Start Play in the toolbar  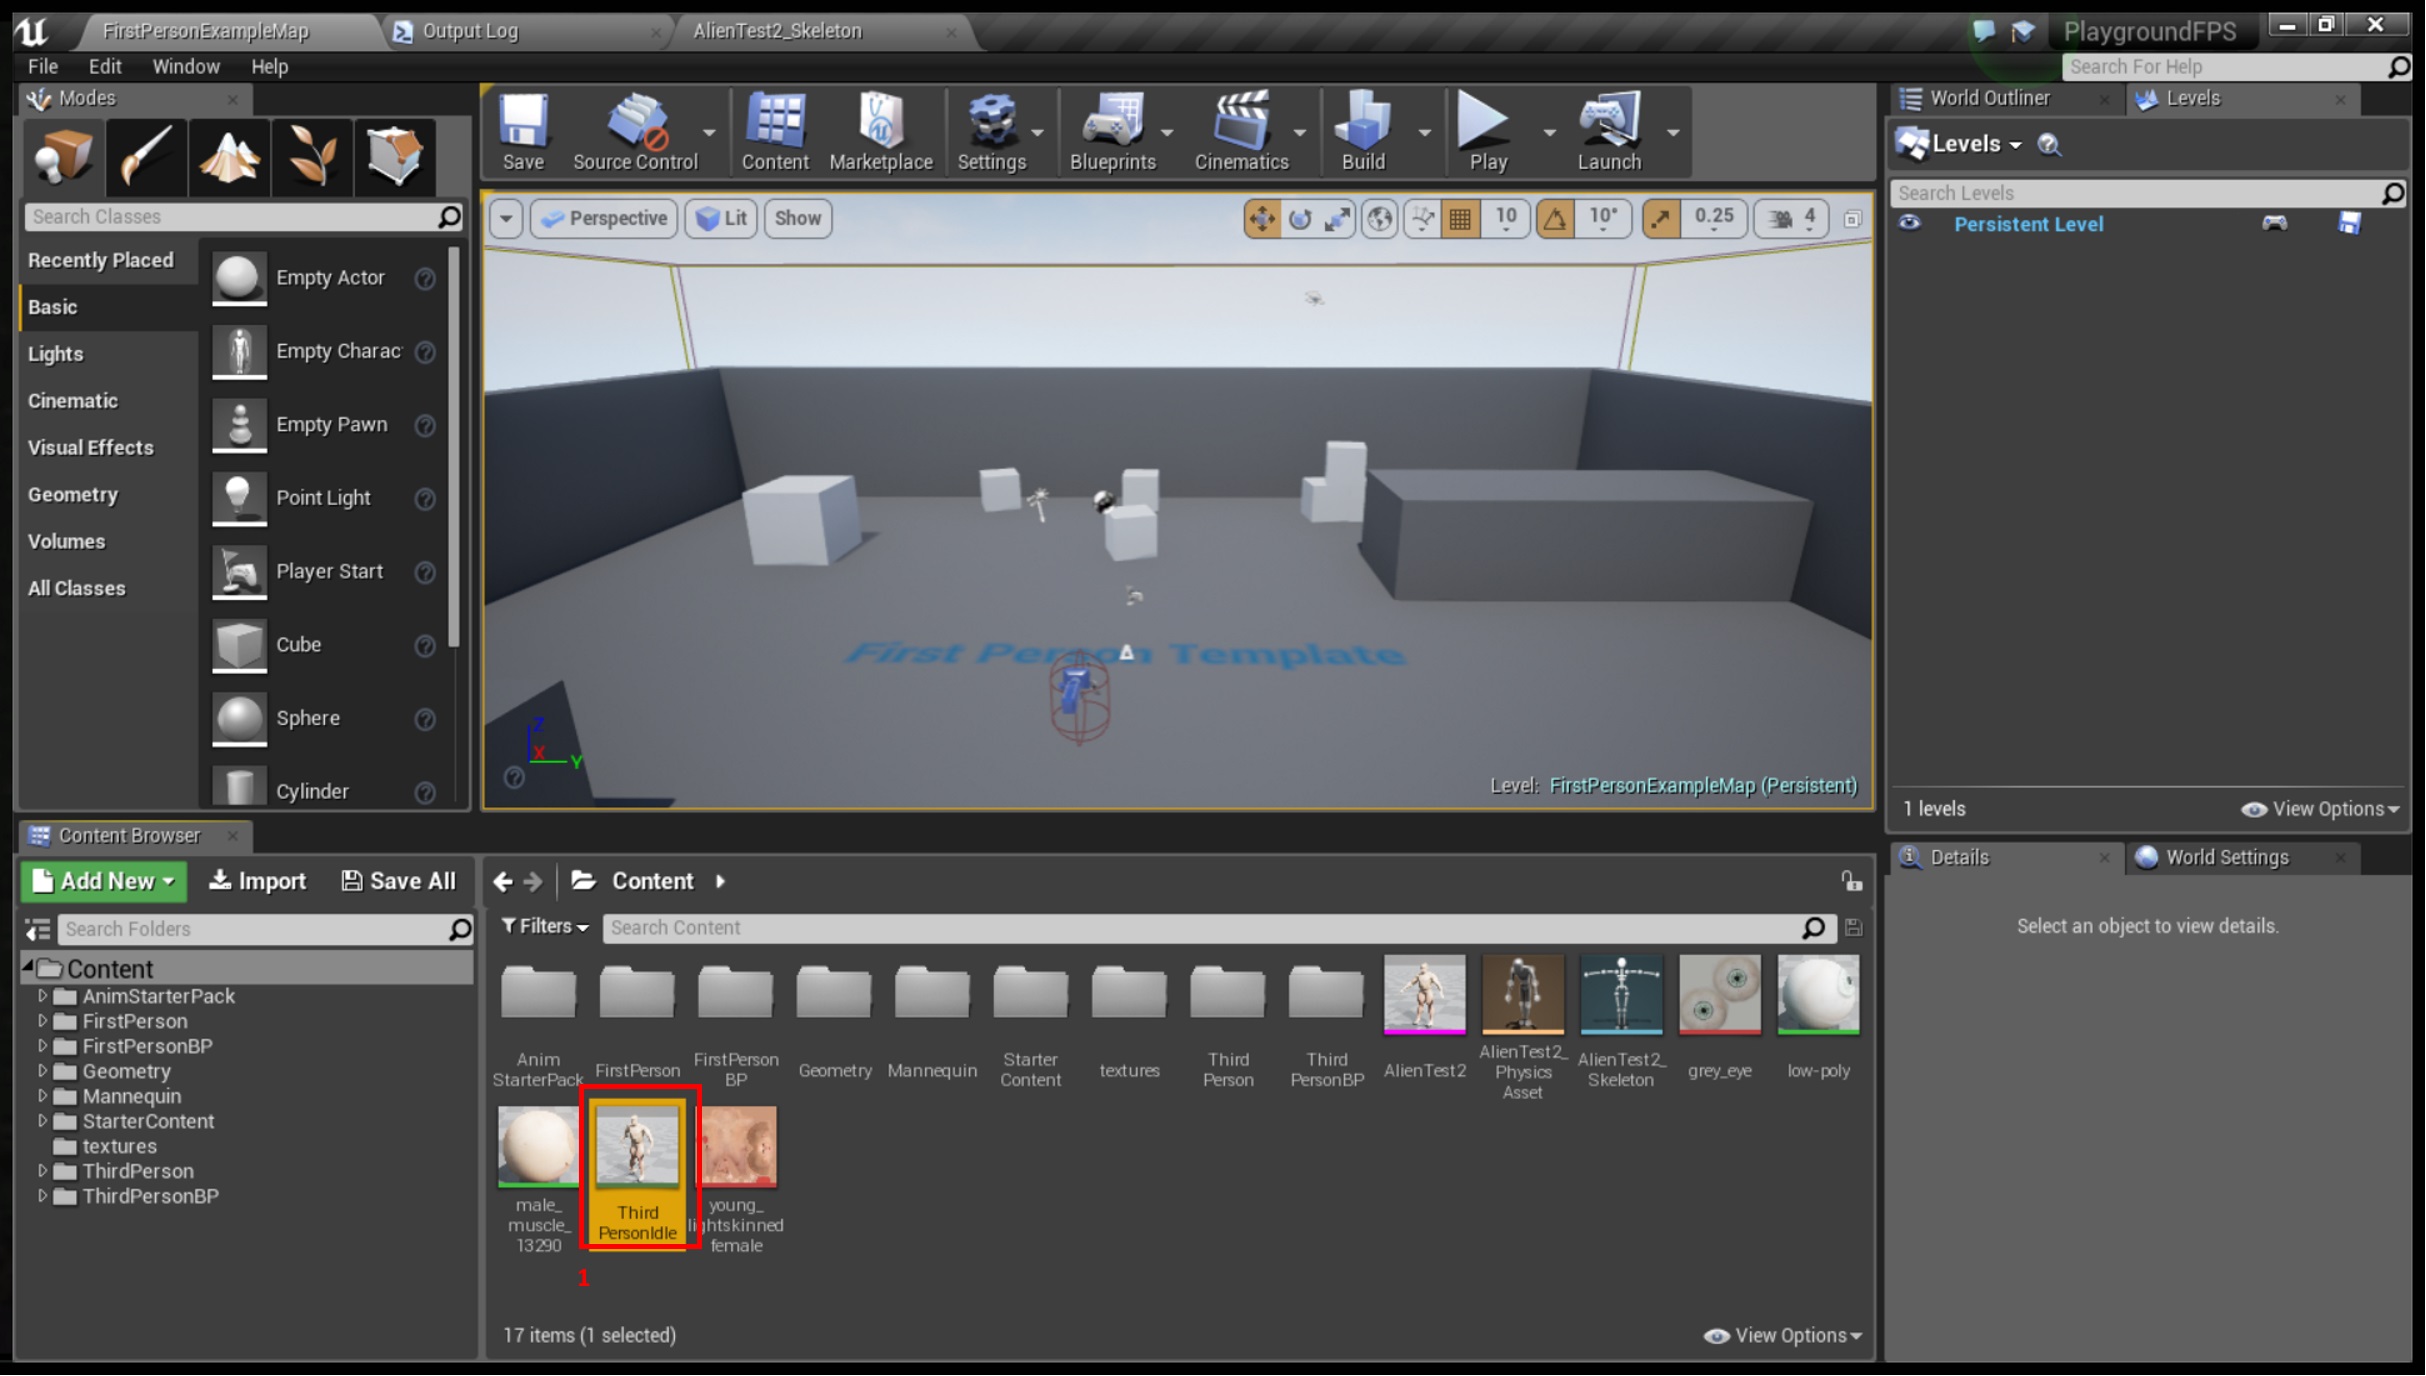pyautogui.click(x=1487, y=132)
